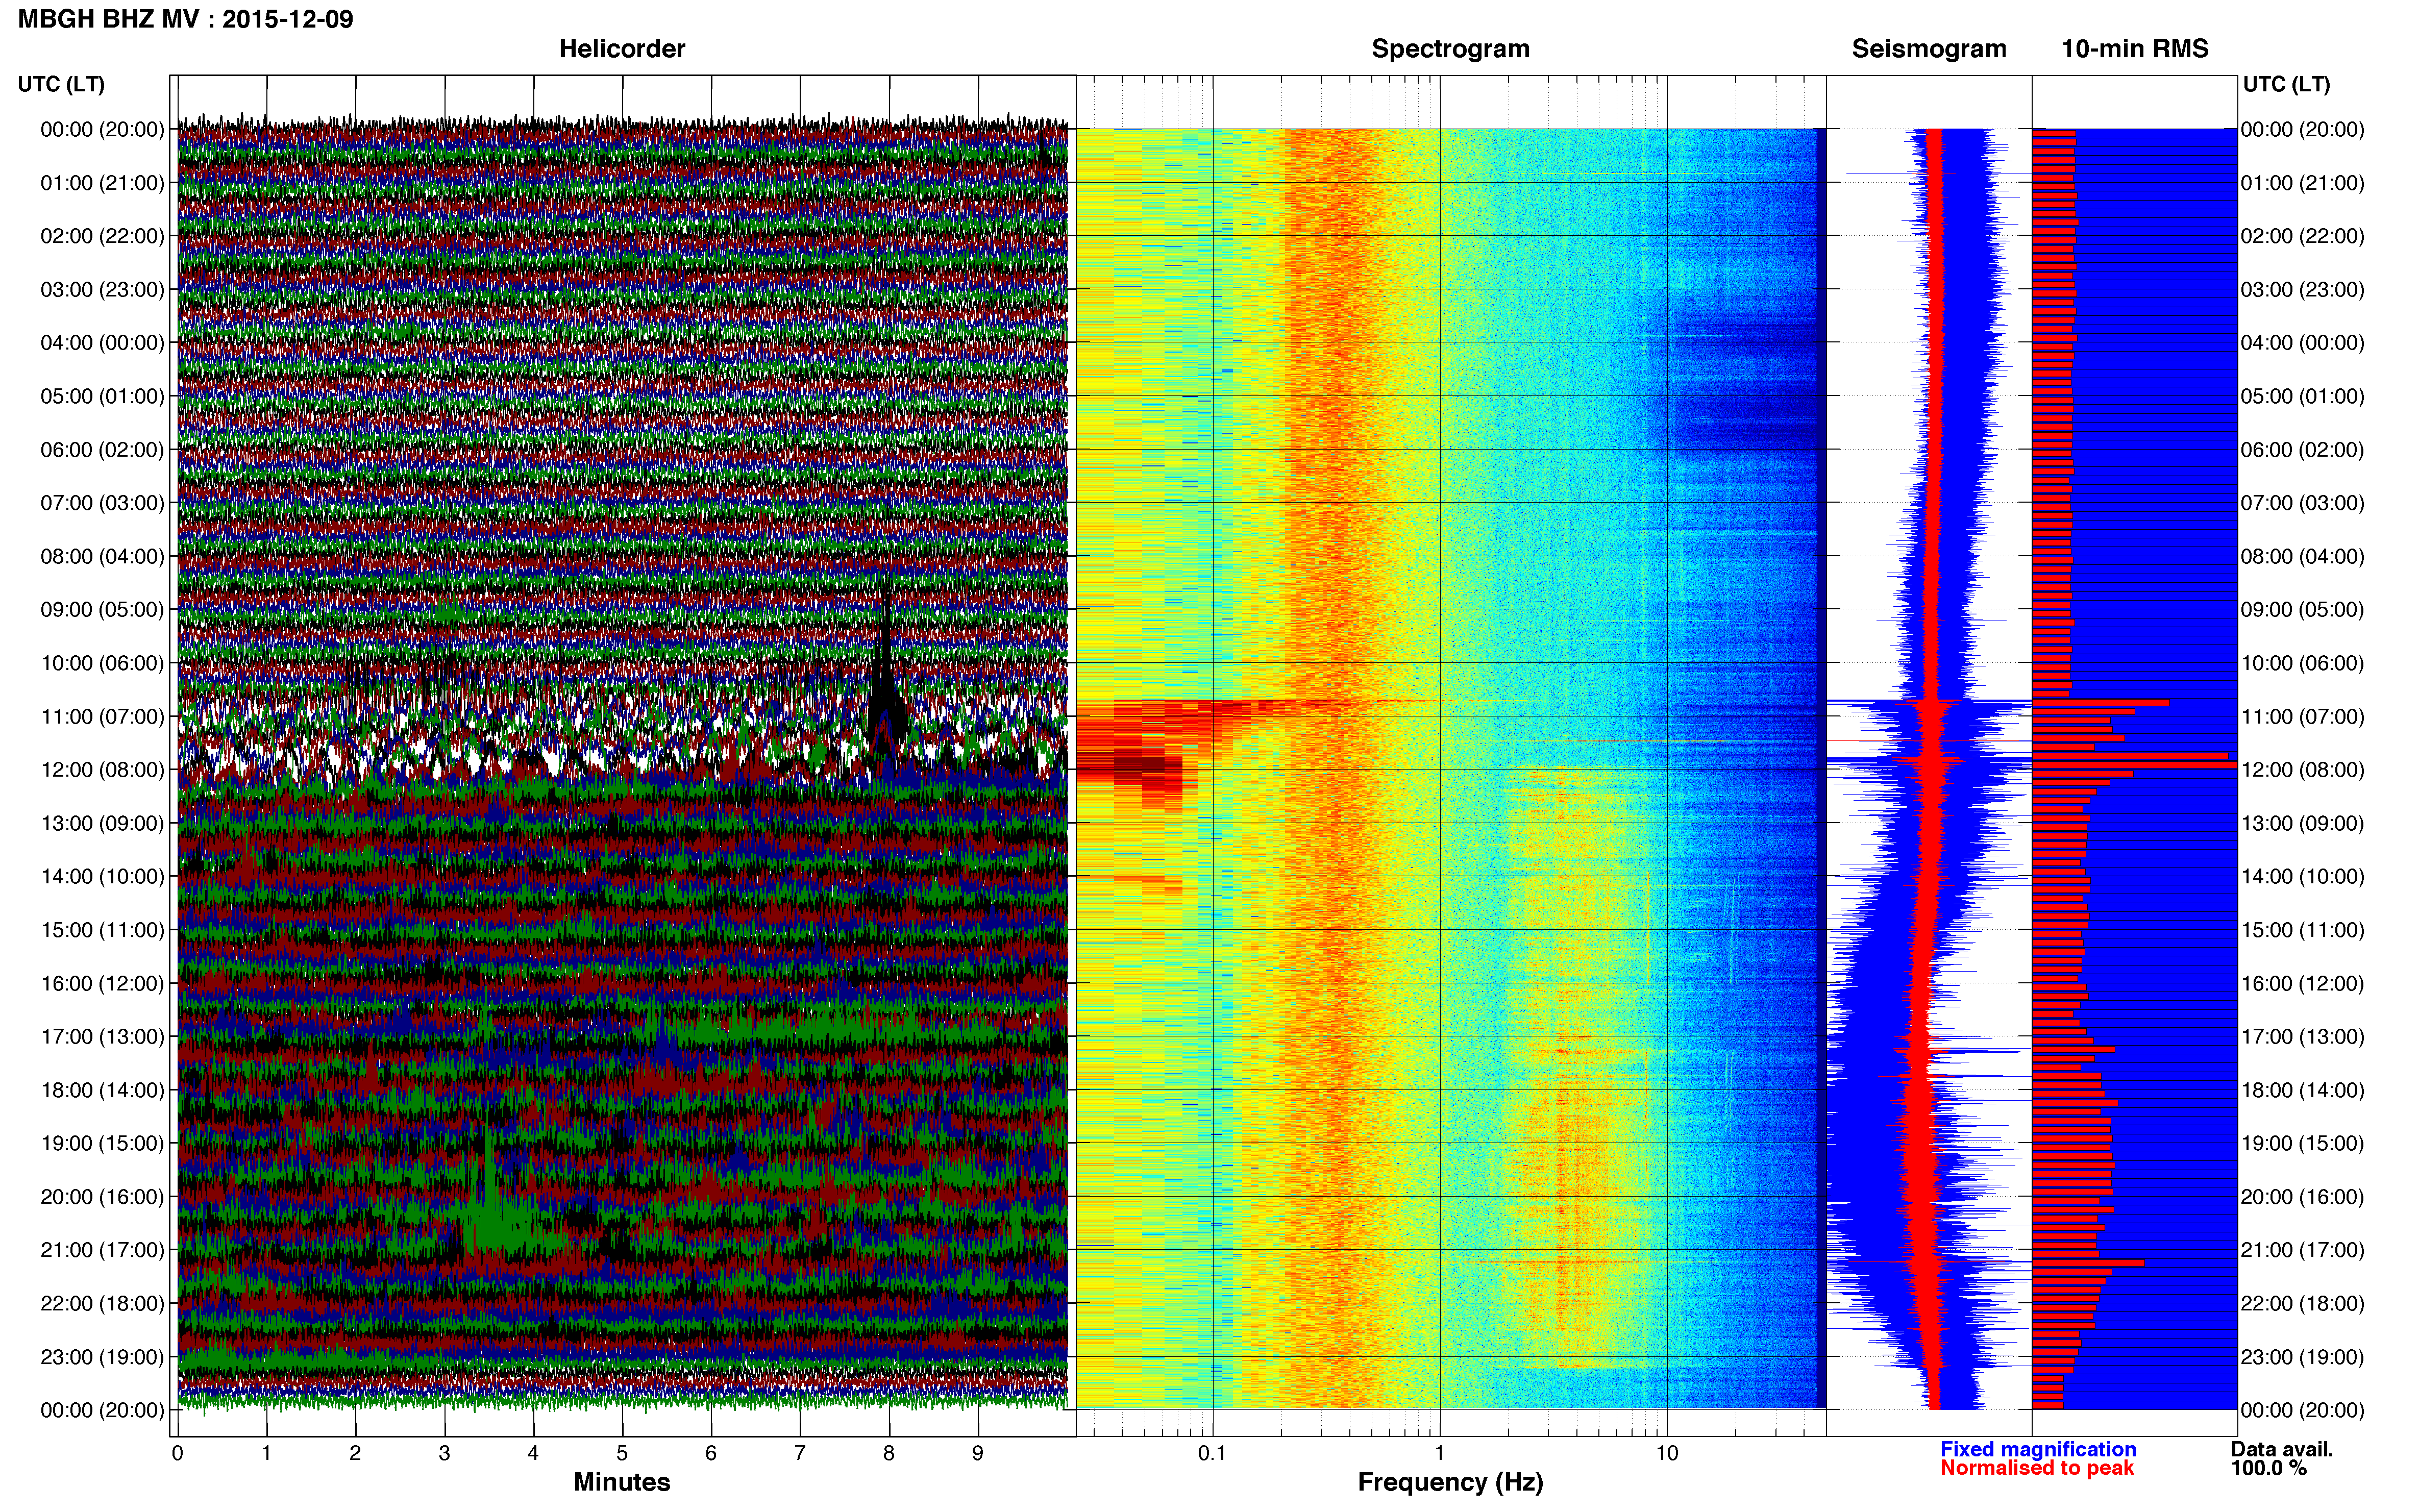Click left time label 10:00 (06:00)
The width and height of the screenshot is (2419, 1512).
pyautogui.click(x=102, y=663)
